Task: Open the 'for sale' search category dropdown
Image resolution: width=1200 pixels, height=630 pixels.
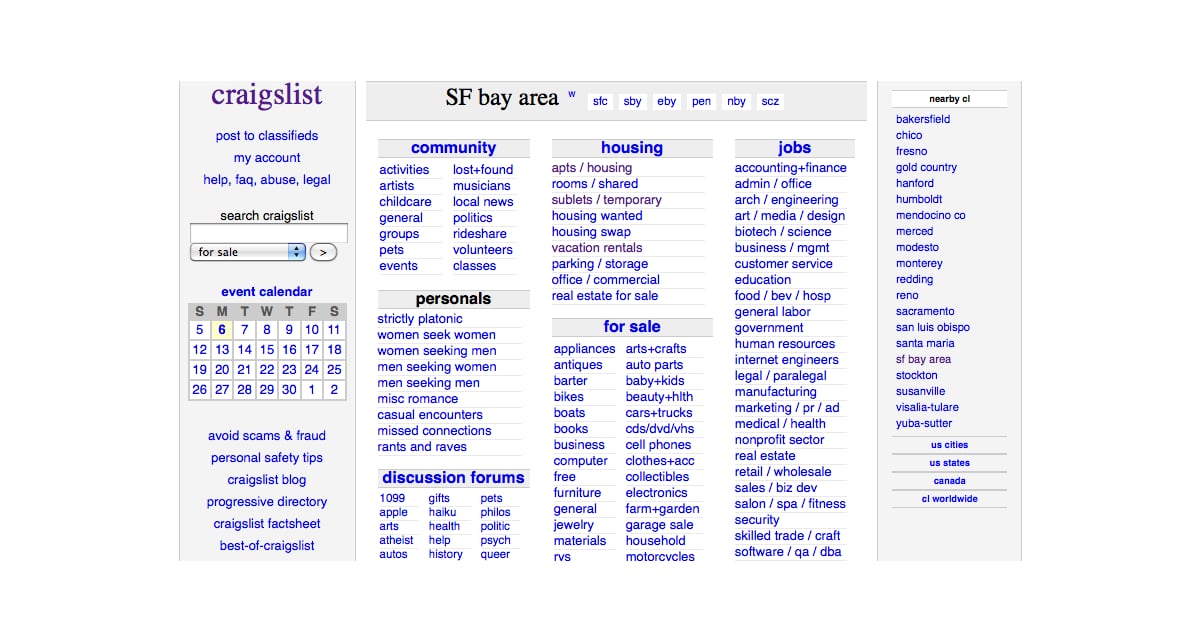Action: tap(247, 252)
